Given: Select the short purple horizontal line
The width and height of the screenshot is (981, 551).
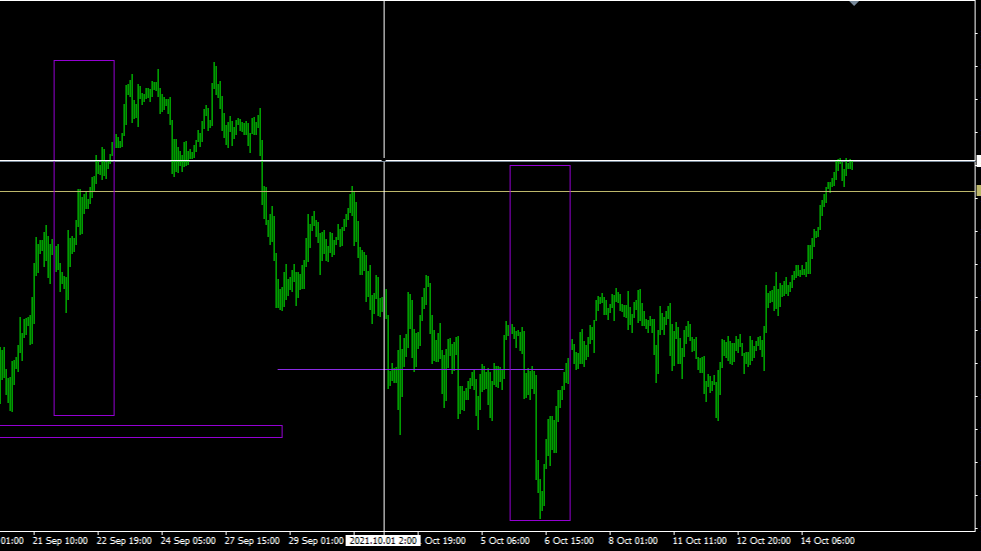Looking at the screenshot, I should point(421,370).
